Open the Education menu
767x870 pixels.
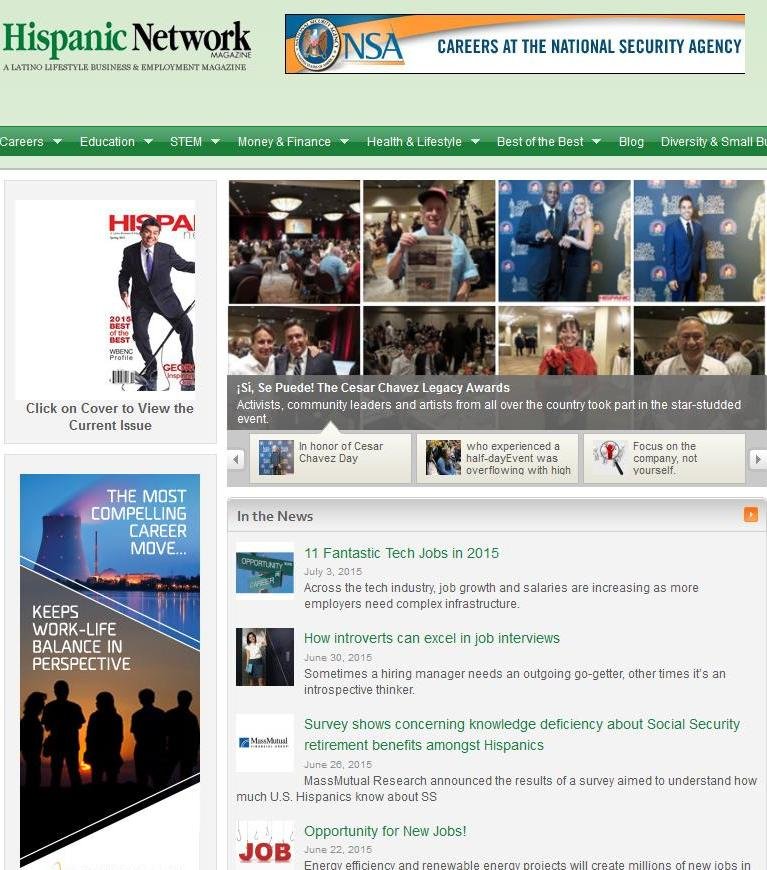pyautogui.click(x=107, y=141)
